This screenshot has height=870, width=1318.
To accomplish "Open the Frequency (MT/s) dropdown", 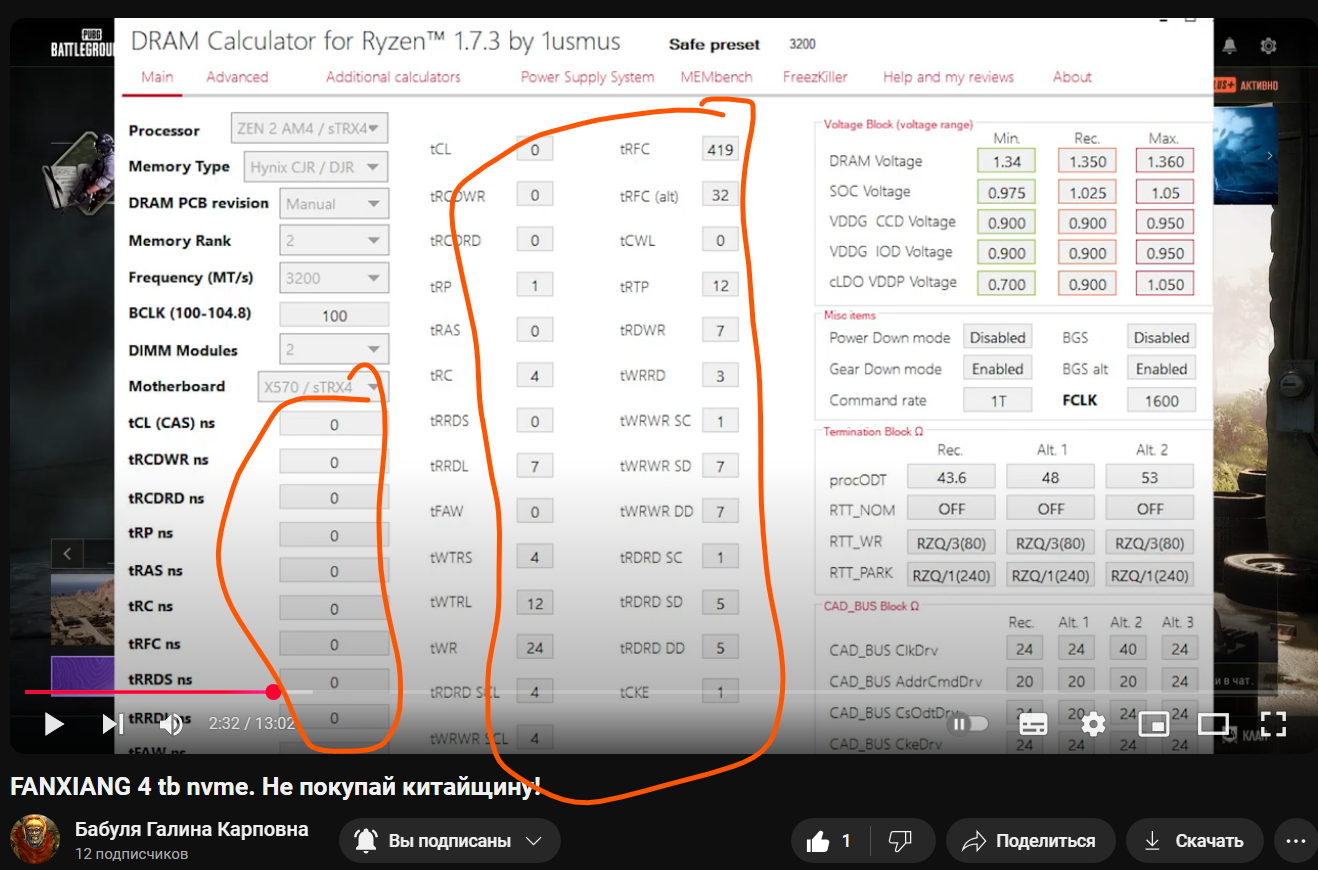I will tap(334, 278).
